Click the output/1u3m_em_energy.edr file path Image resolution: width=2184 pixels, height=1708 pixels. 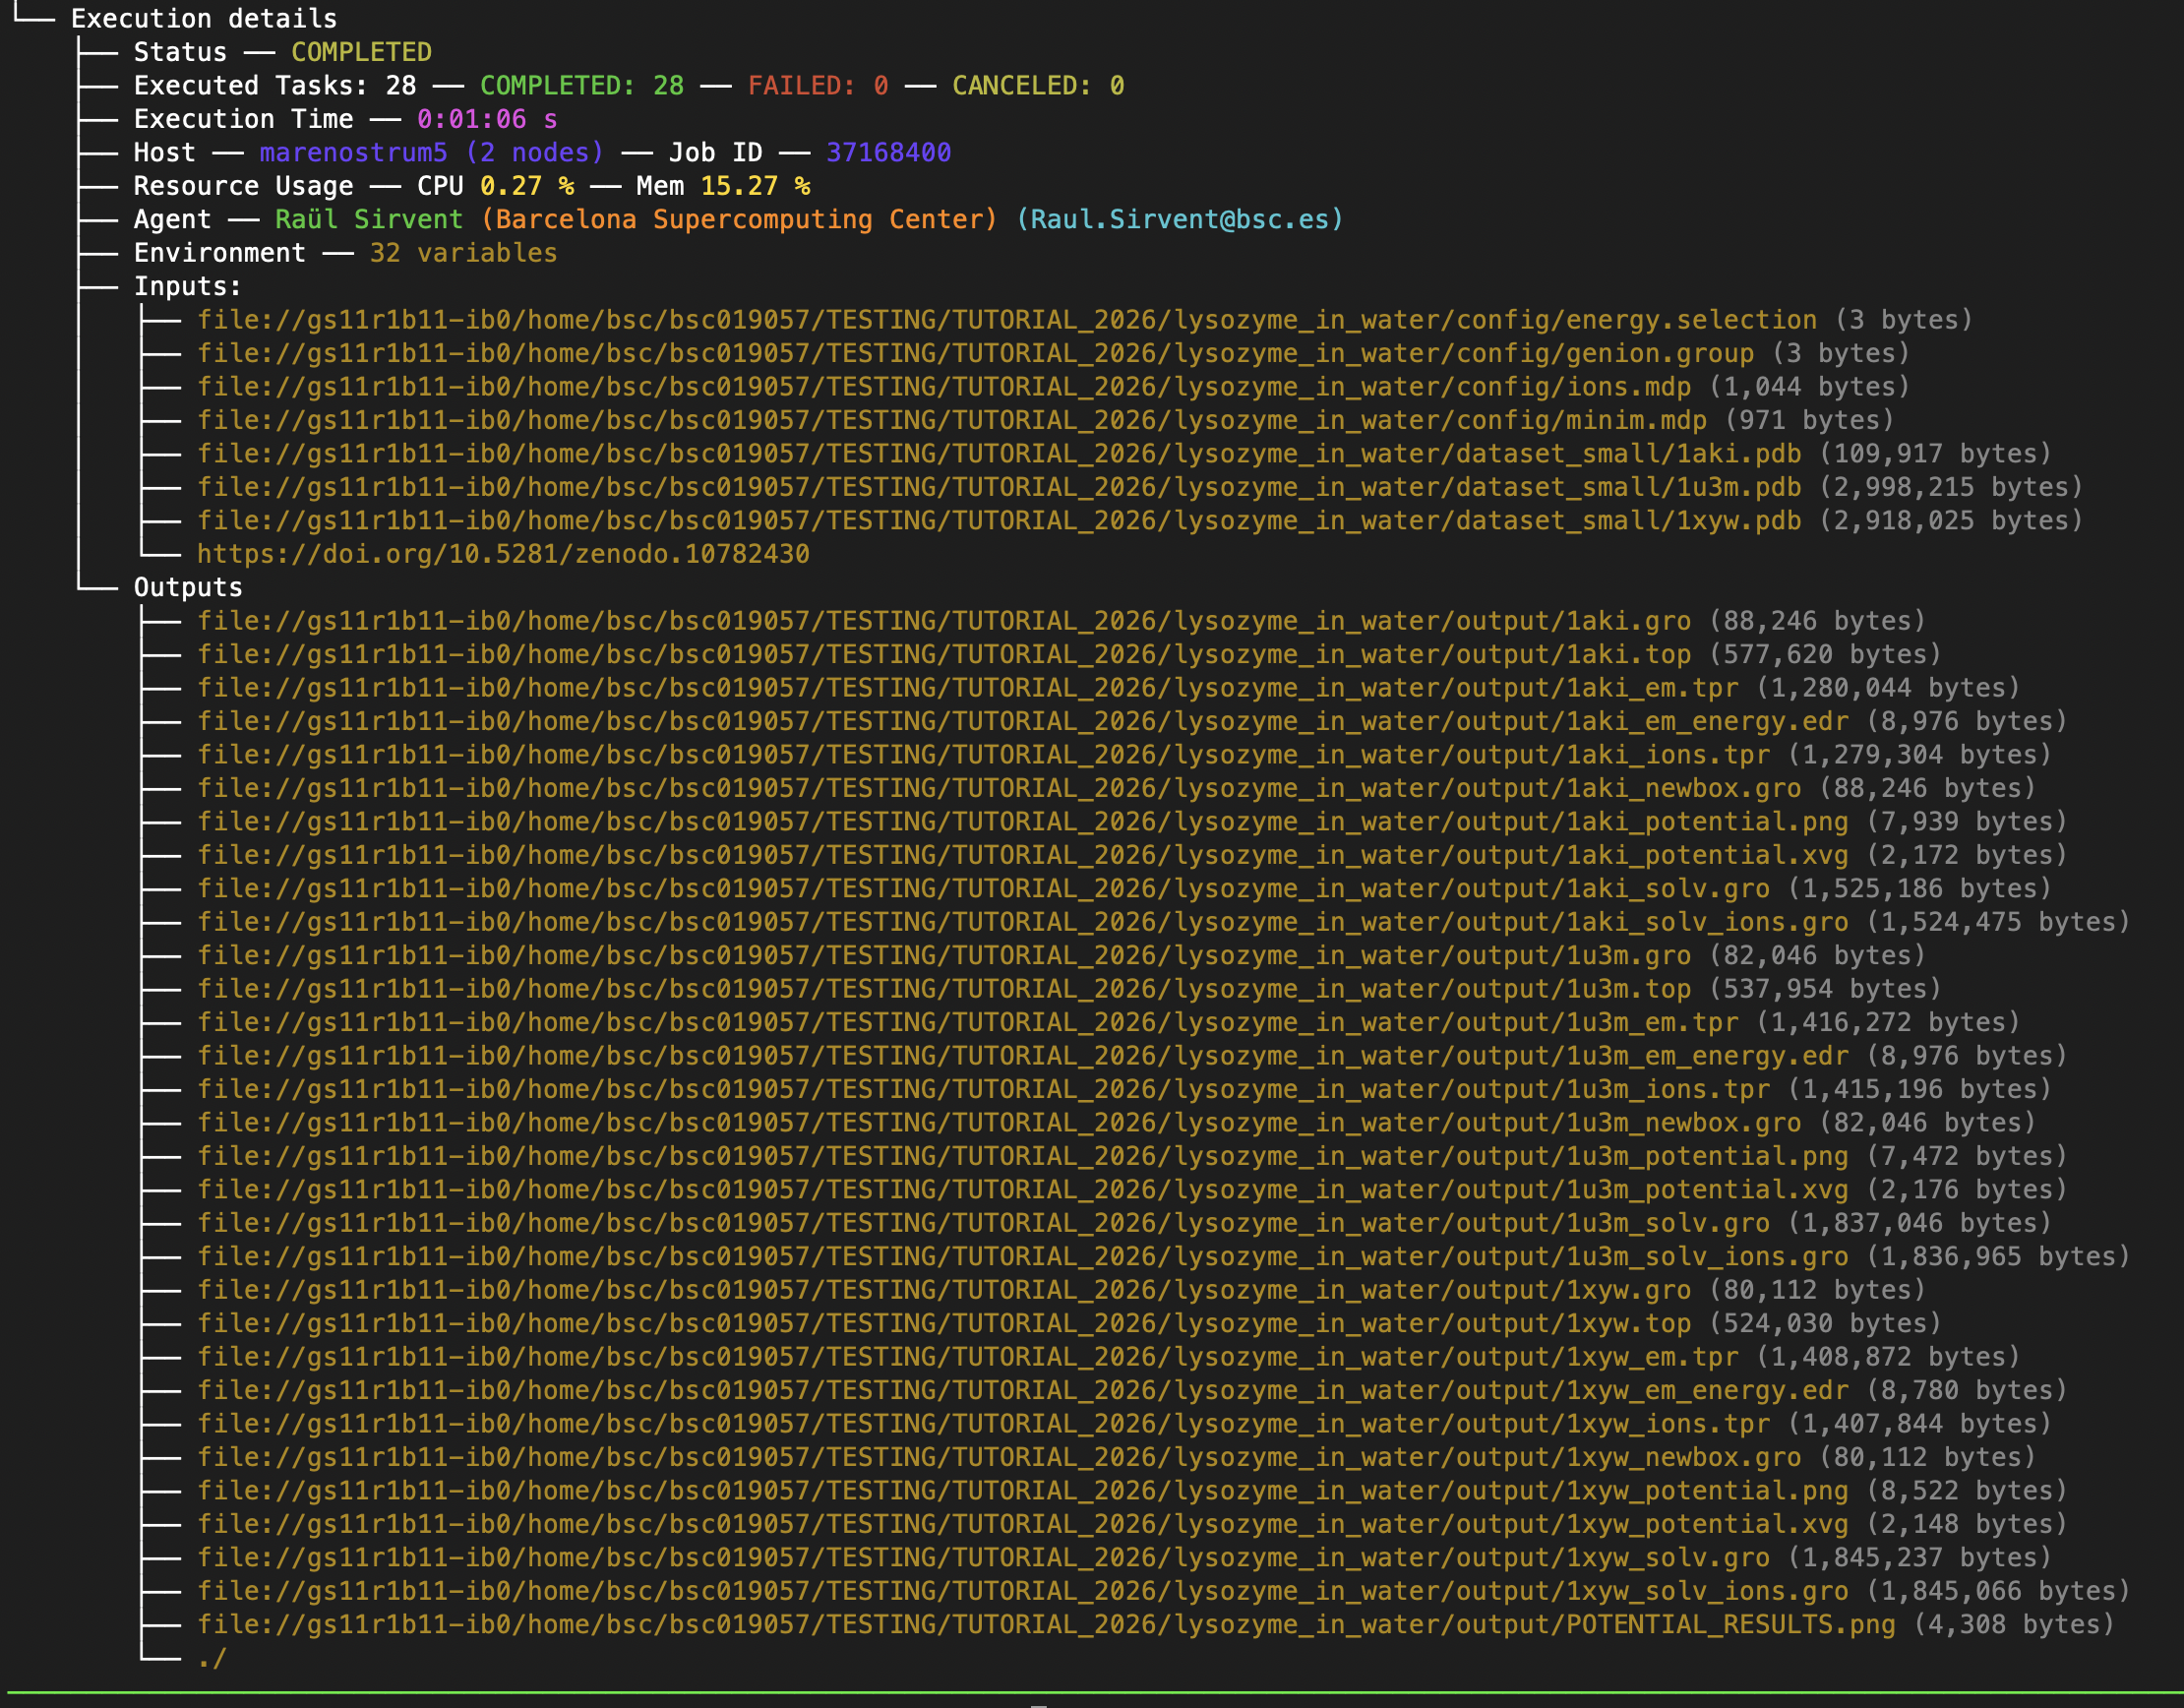pos(1023,1056)
